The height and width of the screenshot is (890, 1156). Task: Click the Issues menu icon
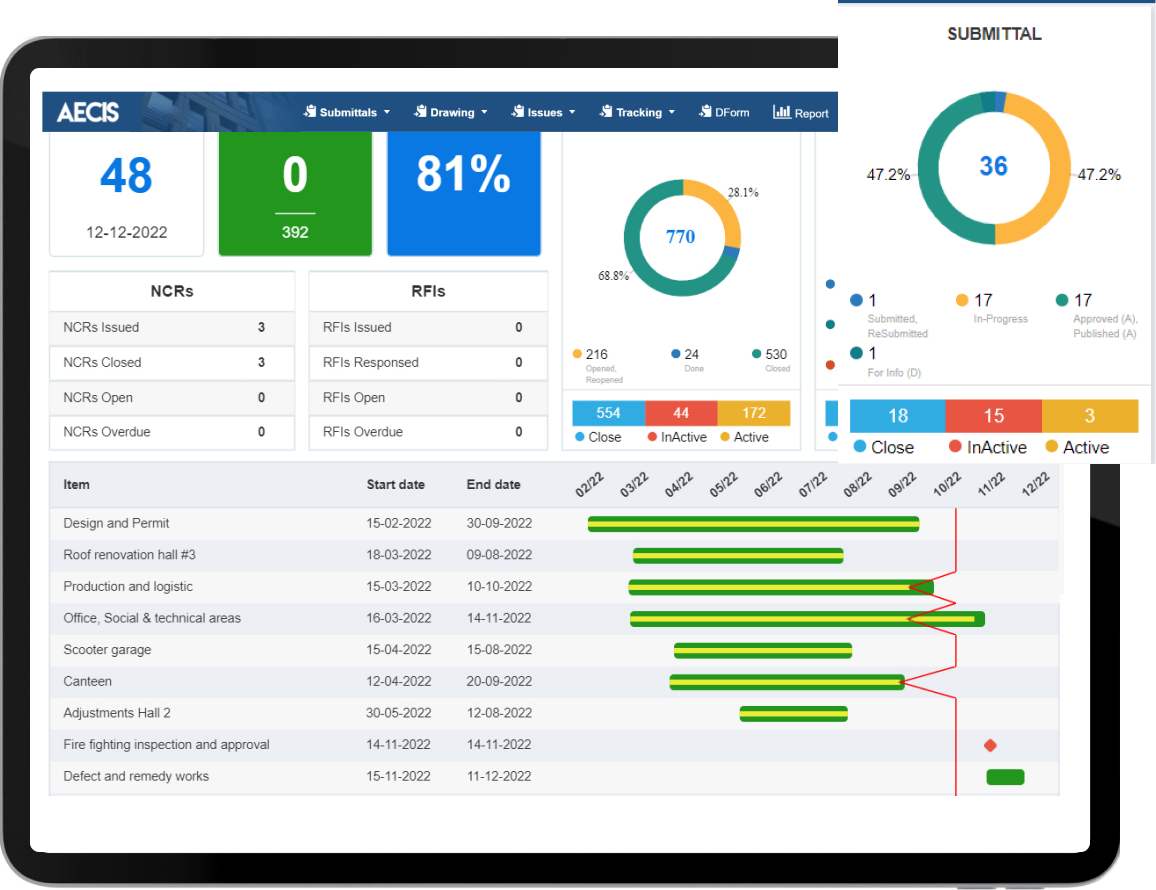click(x=518, y=111)
